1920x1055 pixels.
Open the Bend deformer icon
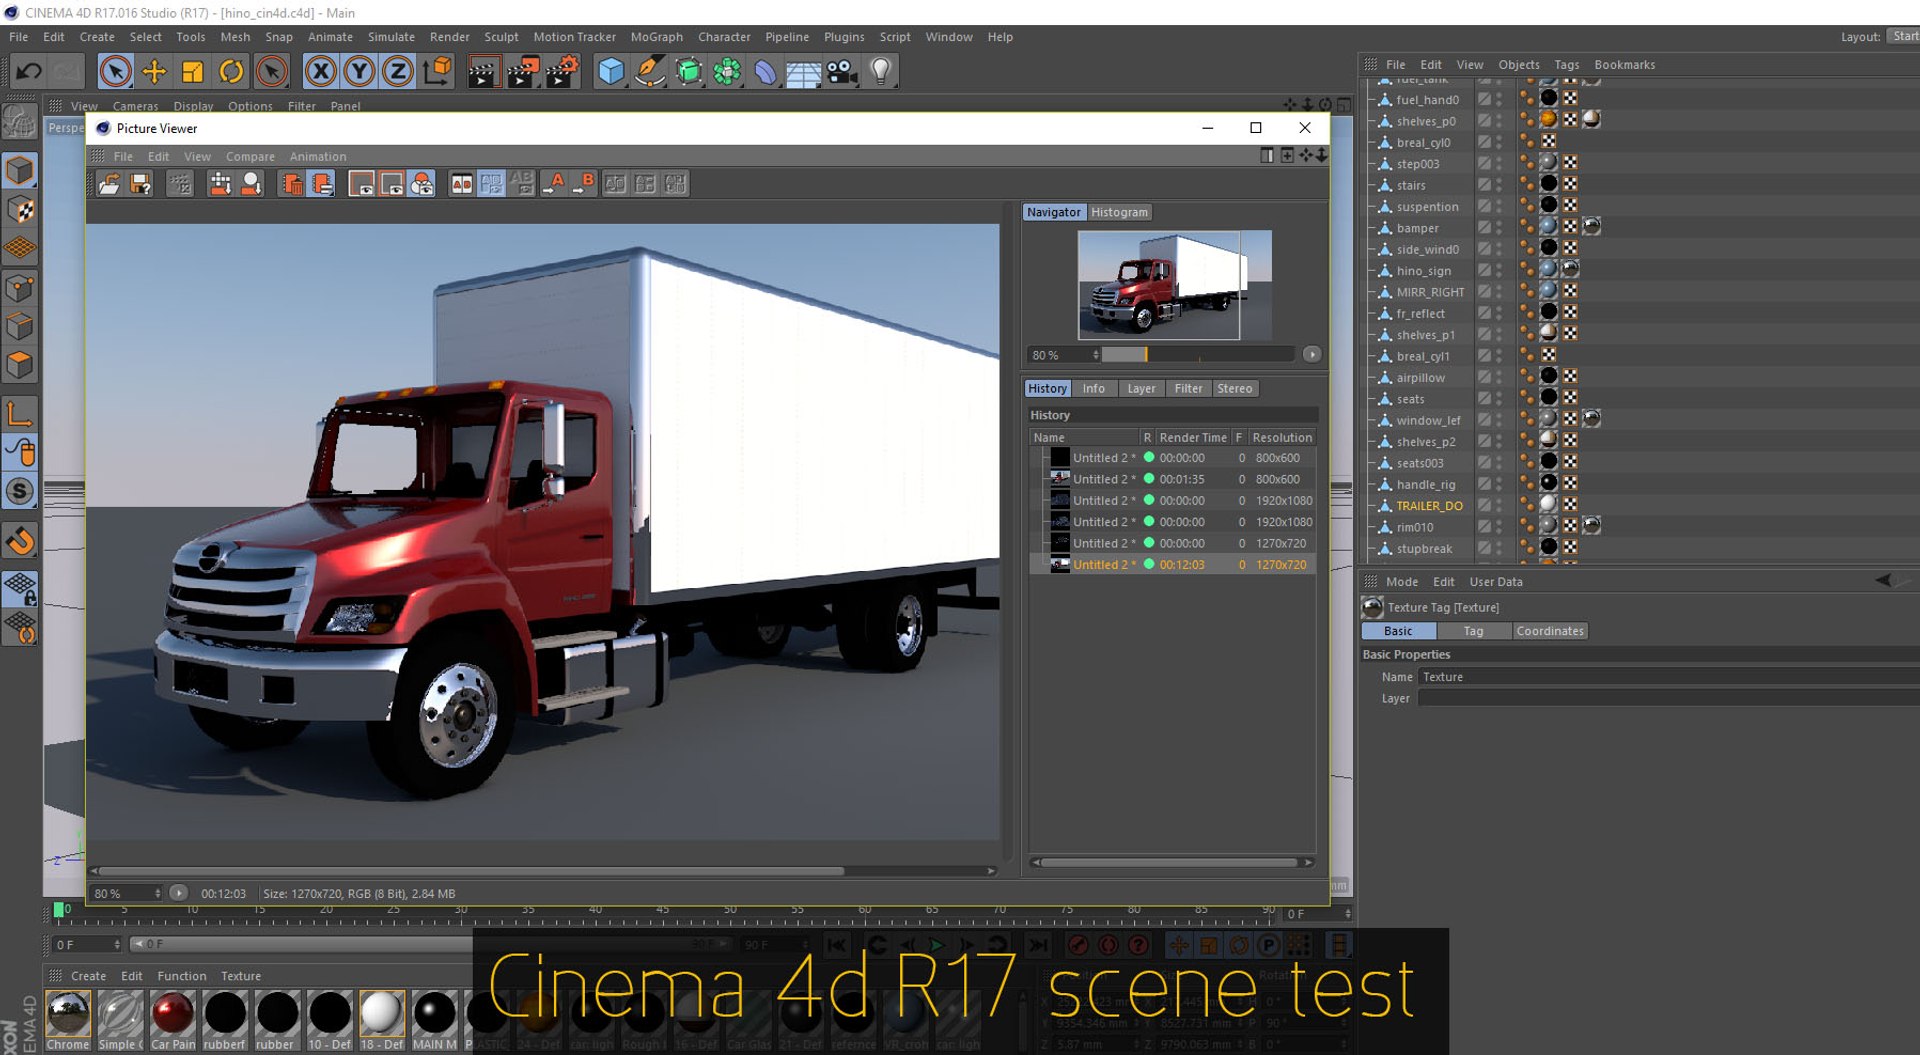(x=765, y=71)
